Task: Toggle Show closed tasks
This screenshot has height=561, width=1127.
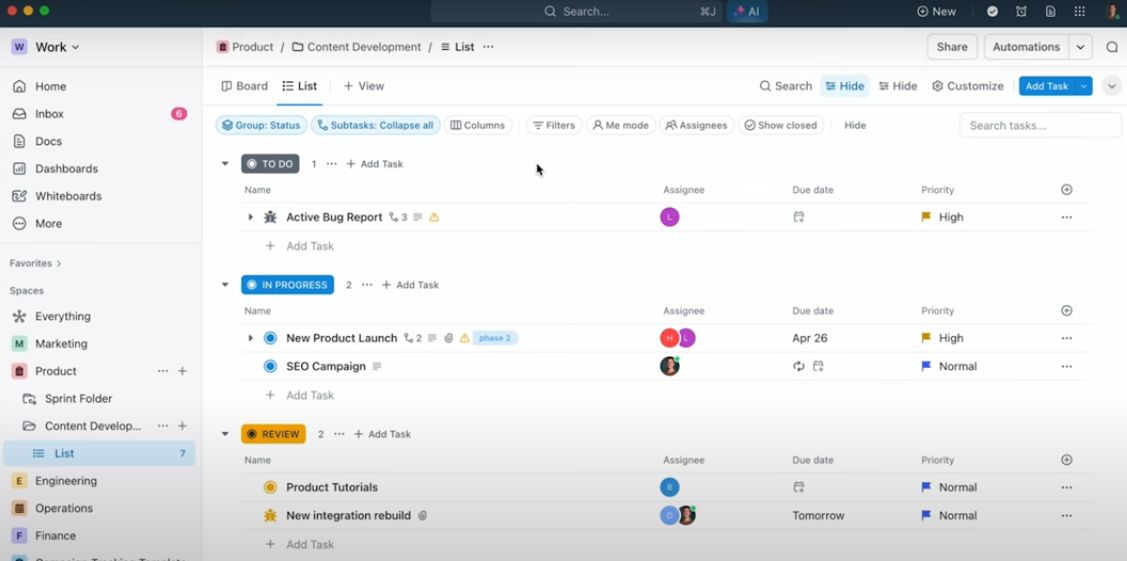Action: (781, 125)
